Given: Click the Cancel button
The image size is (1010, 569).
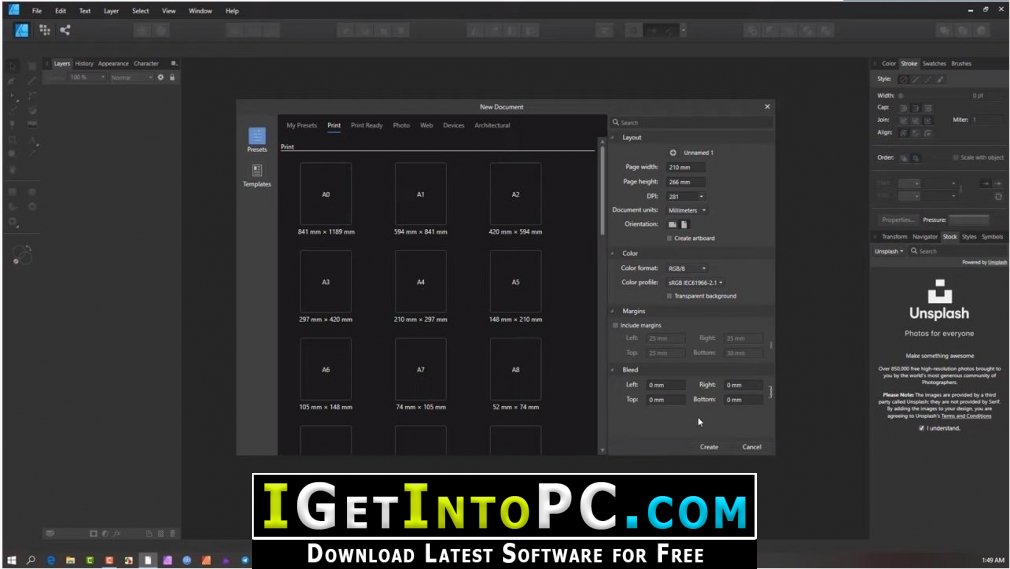Looking at the screenshot, I should pos(752,447).
